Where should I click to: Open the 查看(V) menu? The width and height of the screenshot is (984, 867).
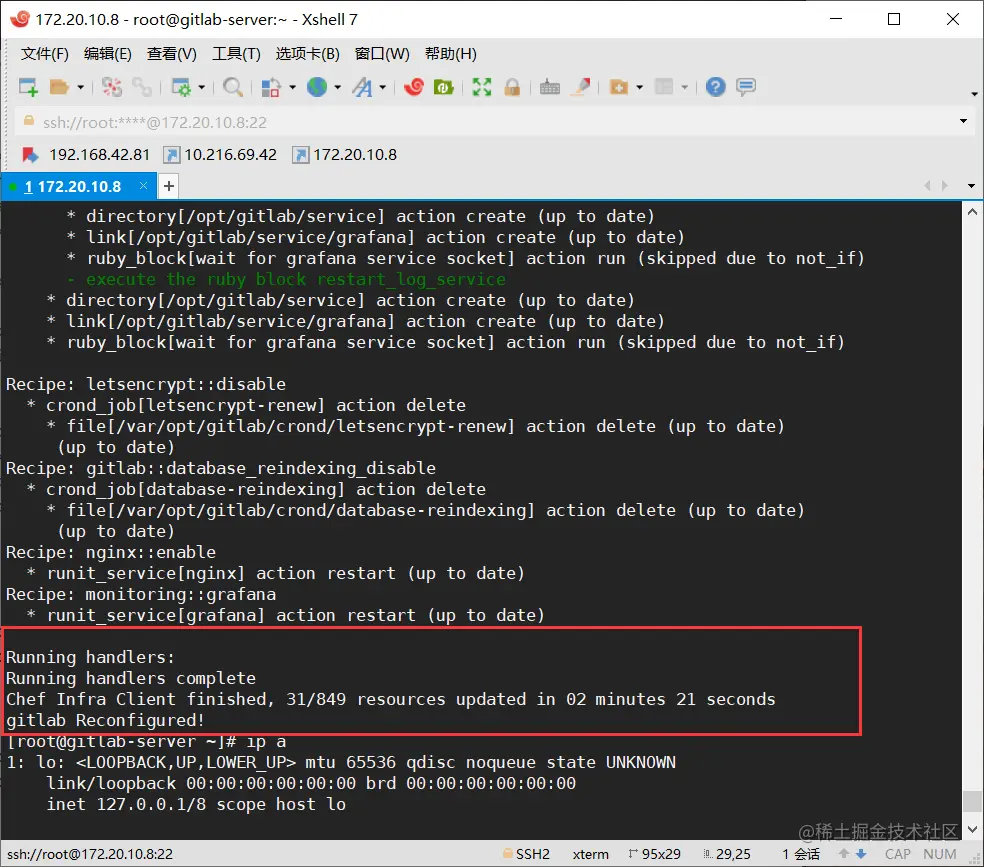coord(171,54)
